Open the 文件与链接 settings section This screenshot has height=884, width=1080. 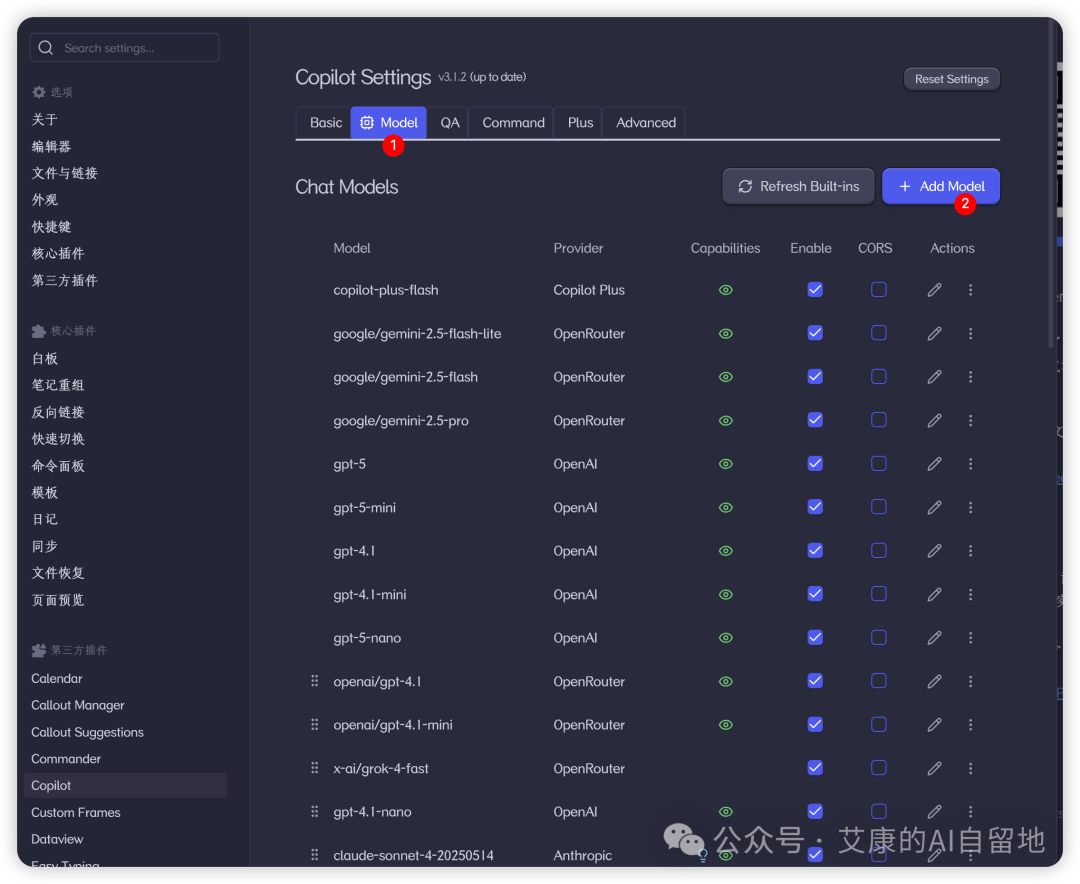click(x=64, y=173)
